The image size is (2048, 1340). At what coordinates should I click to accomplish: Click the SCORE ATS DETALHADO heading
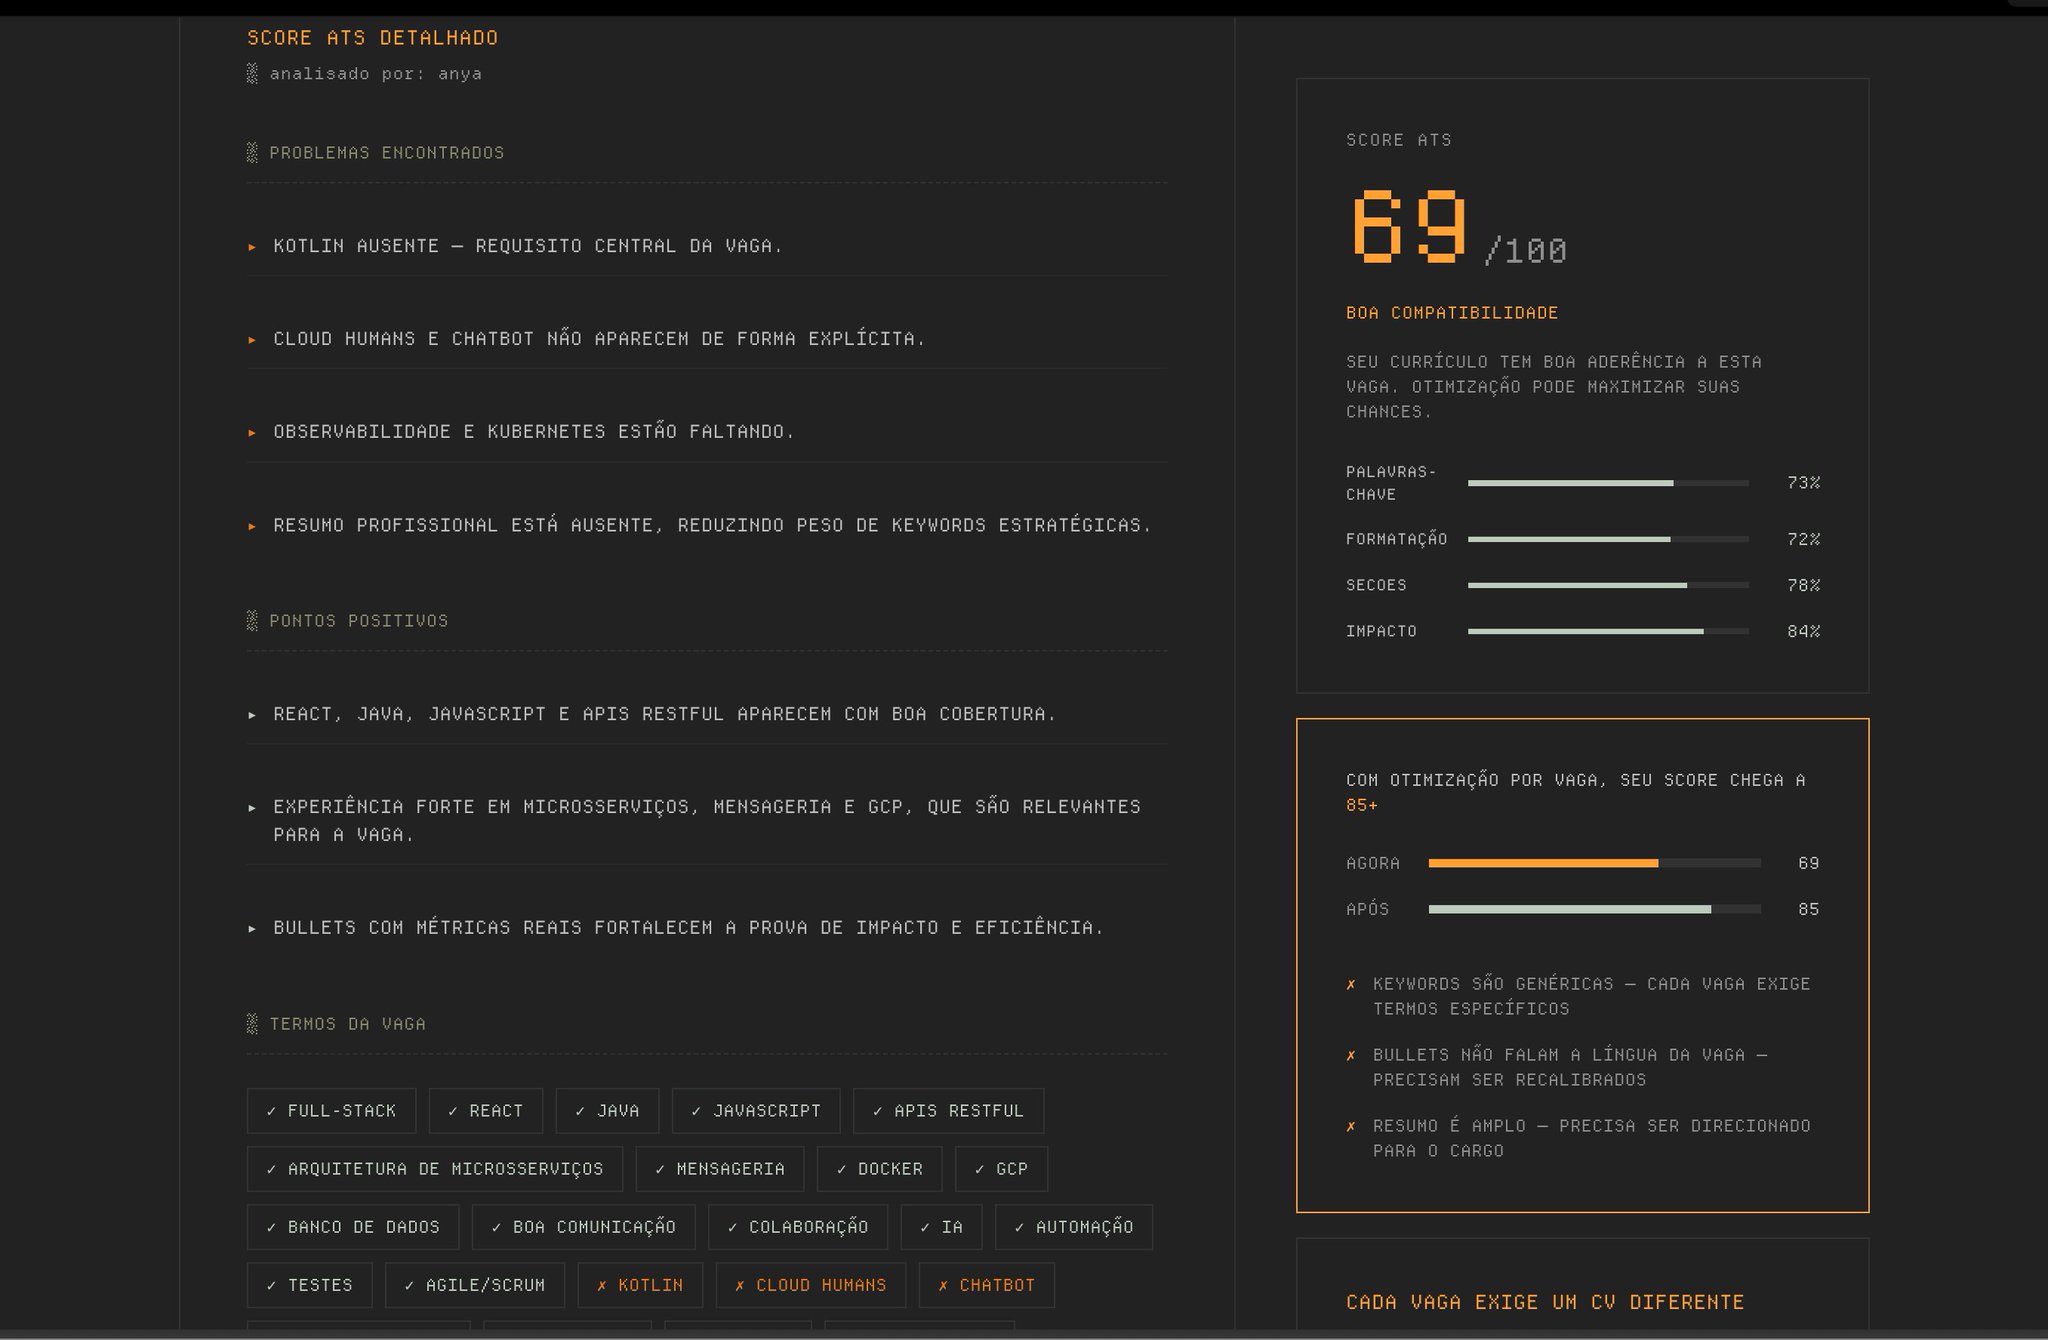click(x=372, y=38)
